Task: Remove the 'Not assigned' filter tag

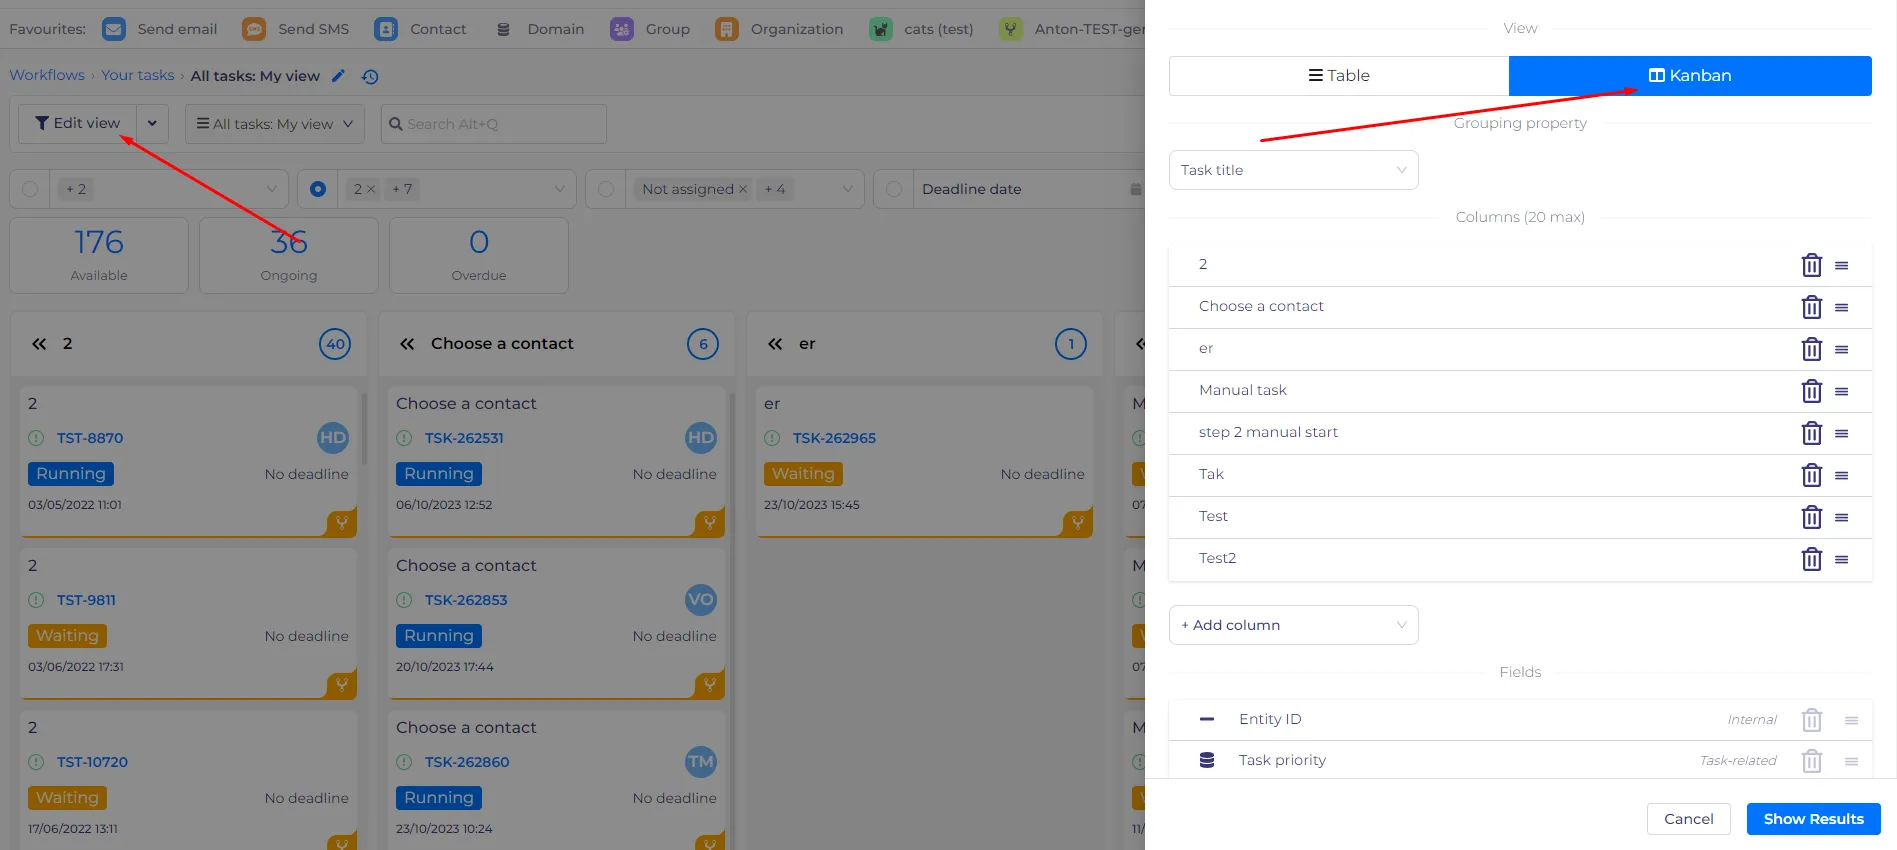Action: click(743, 189)
